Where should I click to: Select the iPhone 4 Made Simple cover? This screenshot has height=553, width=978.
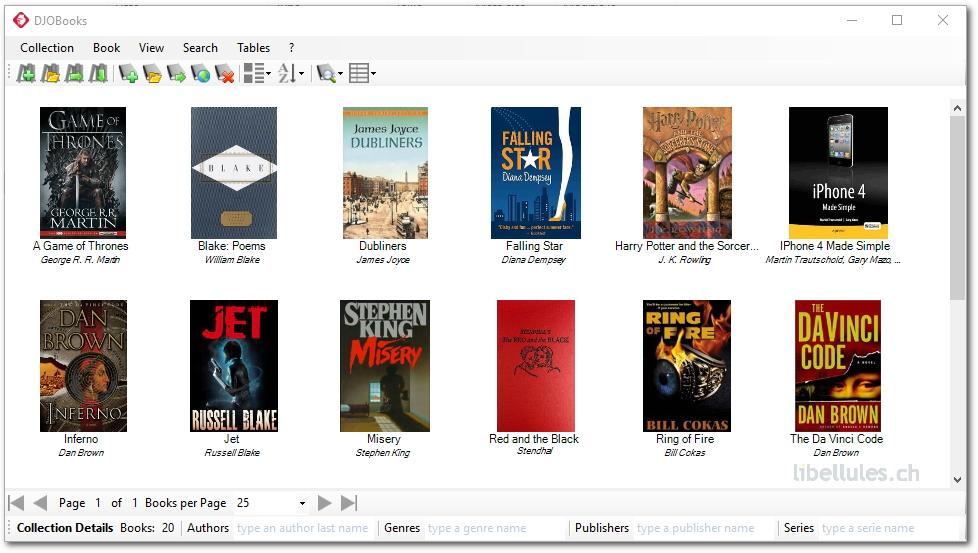click(x=838, y=173)
